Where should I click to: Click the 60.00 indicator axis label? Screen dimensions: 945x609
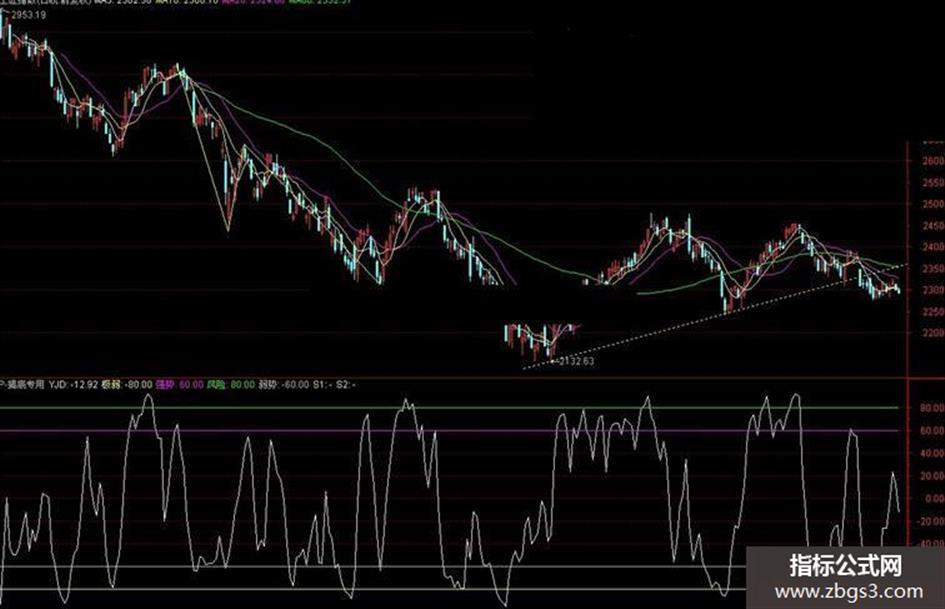932,431
